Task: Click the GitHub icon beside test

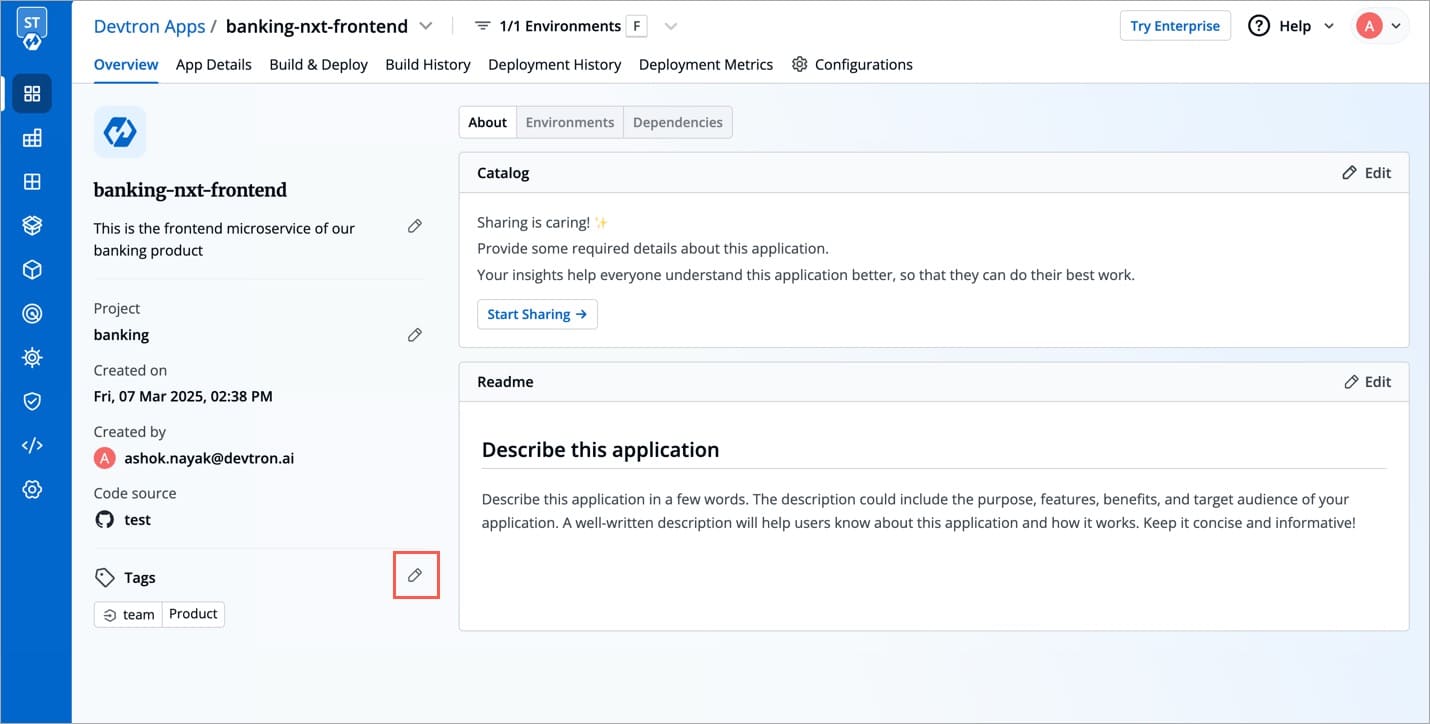Action: click(x=104, y=519)
